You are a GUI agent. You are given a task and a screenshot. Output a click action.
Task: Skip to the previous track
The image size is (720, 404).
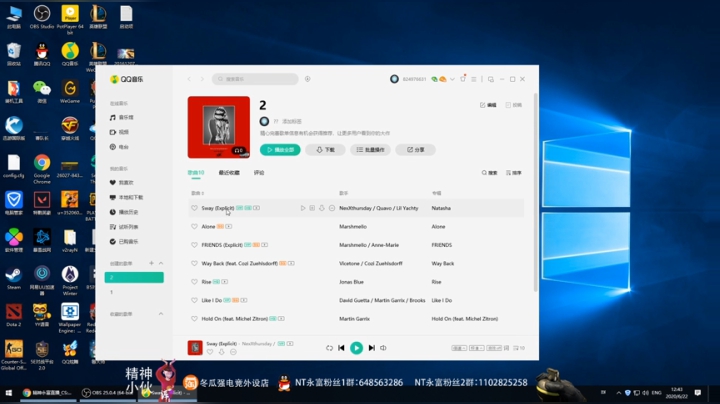[341, 348]
